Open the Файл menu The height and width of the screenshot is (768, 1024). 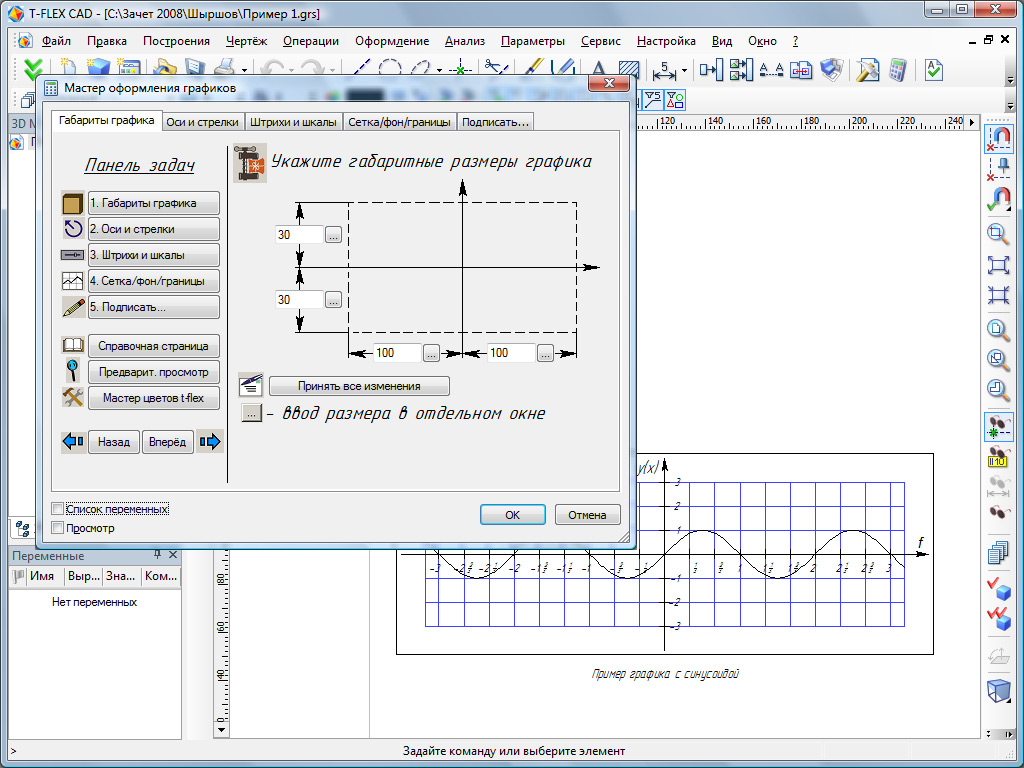(56, 41)
